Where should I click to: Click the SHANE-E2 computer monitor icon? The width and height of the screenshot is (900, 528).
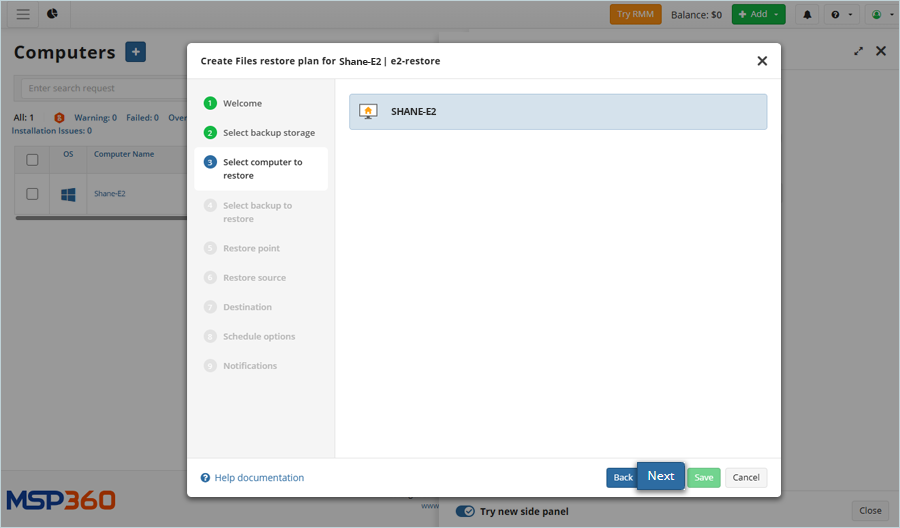tap(368, 111)
